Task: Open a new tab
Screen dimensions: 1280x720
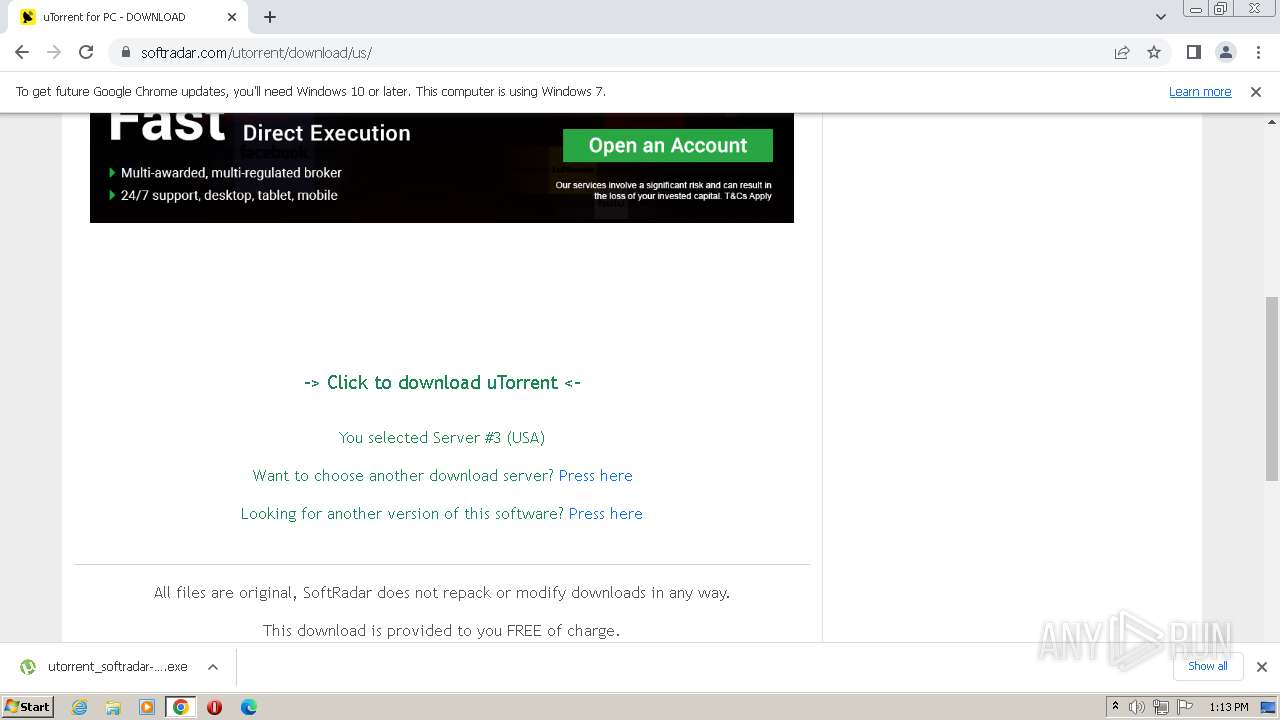Action: [x=270, y=17]
